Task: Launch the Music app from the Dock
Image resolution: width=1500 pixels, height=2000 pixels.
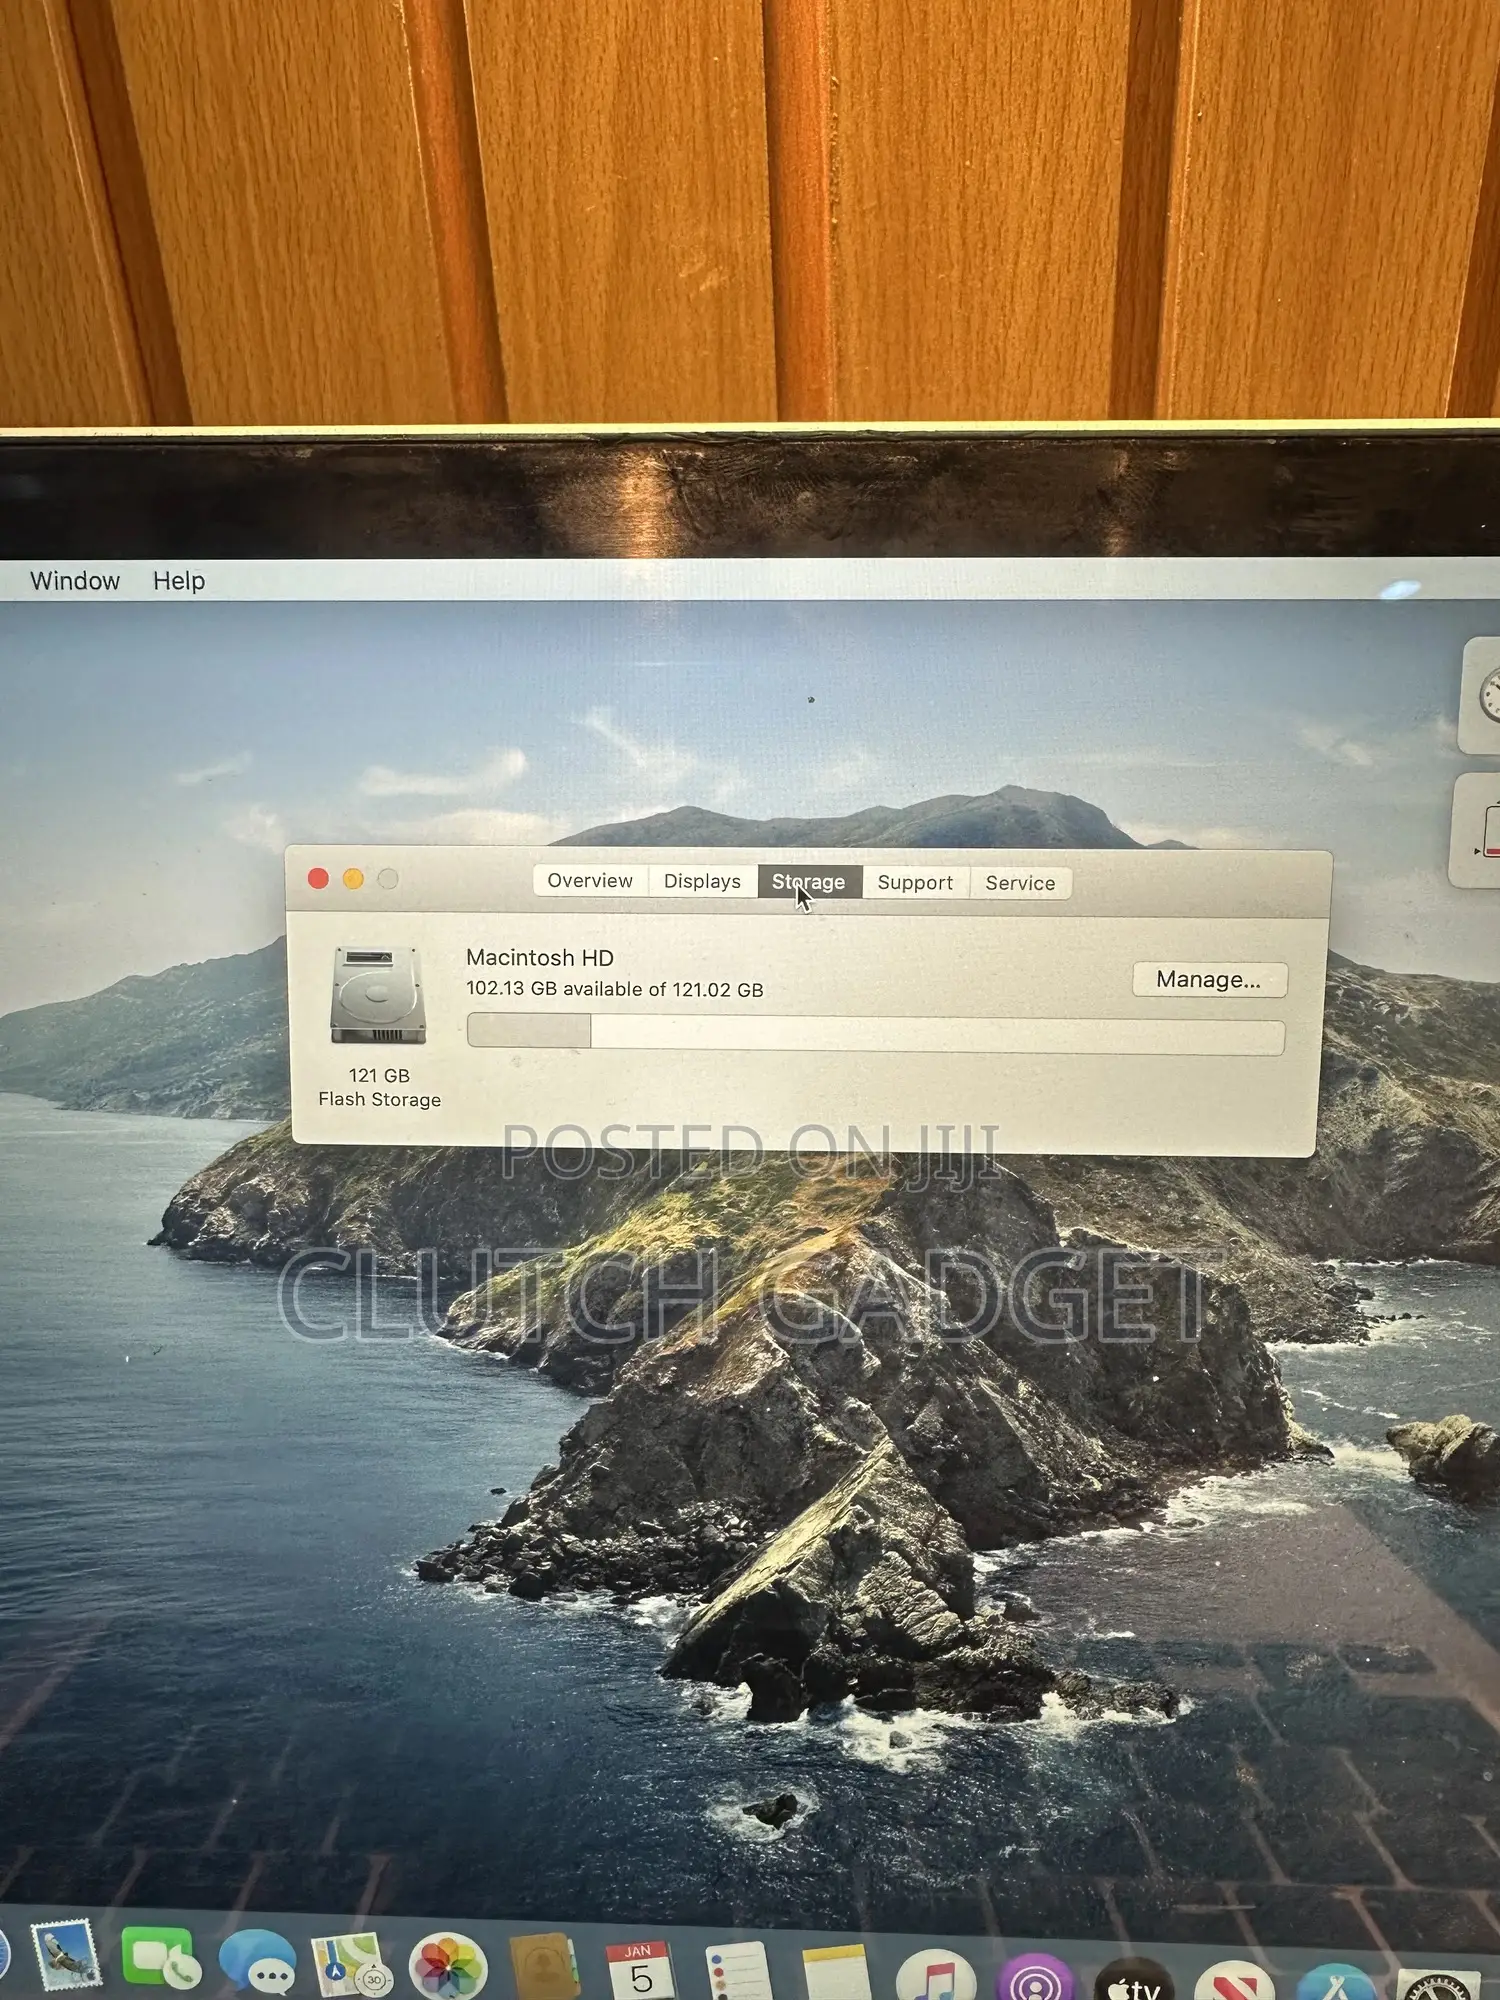Action: pyautogui.click(x=935, y=1975)
